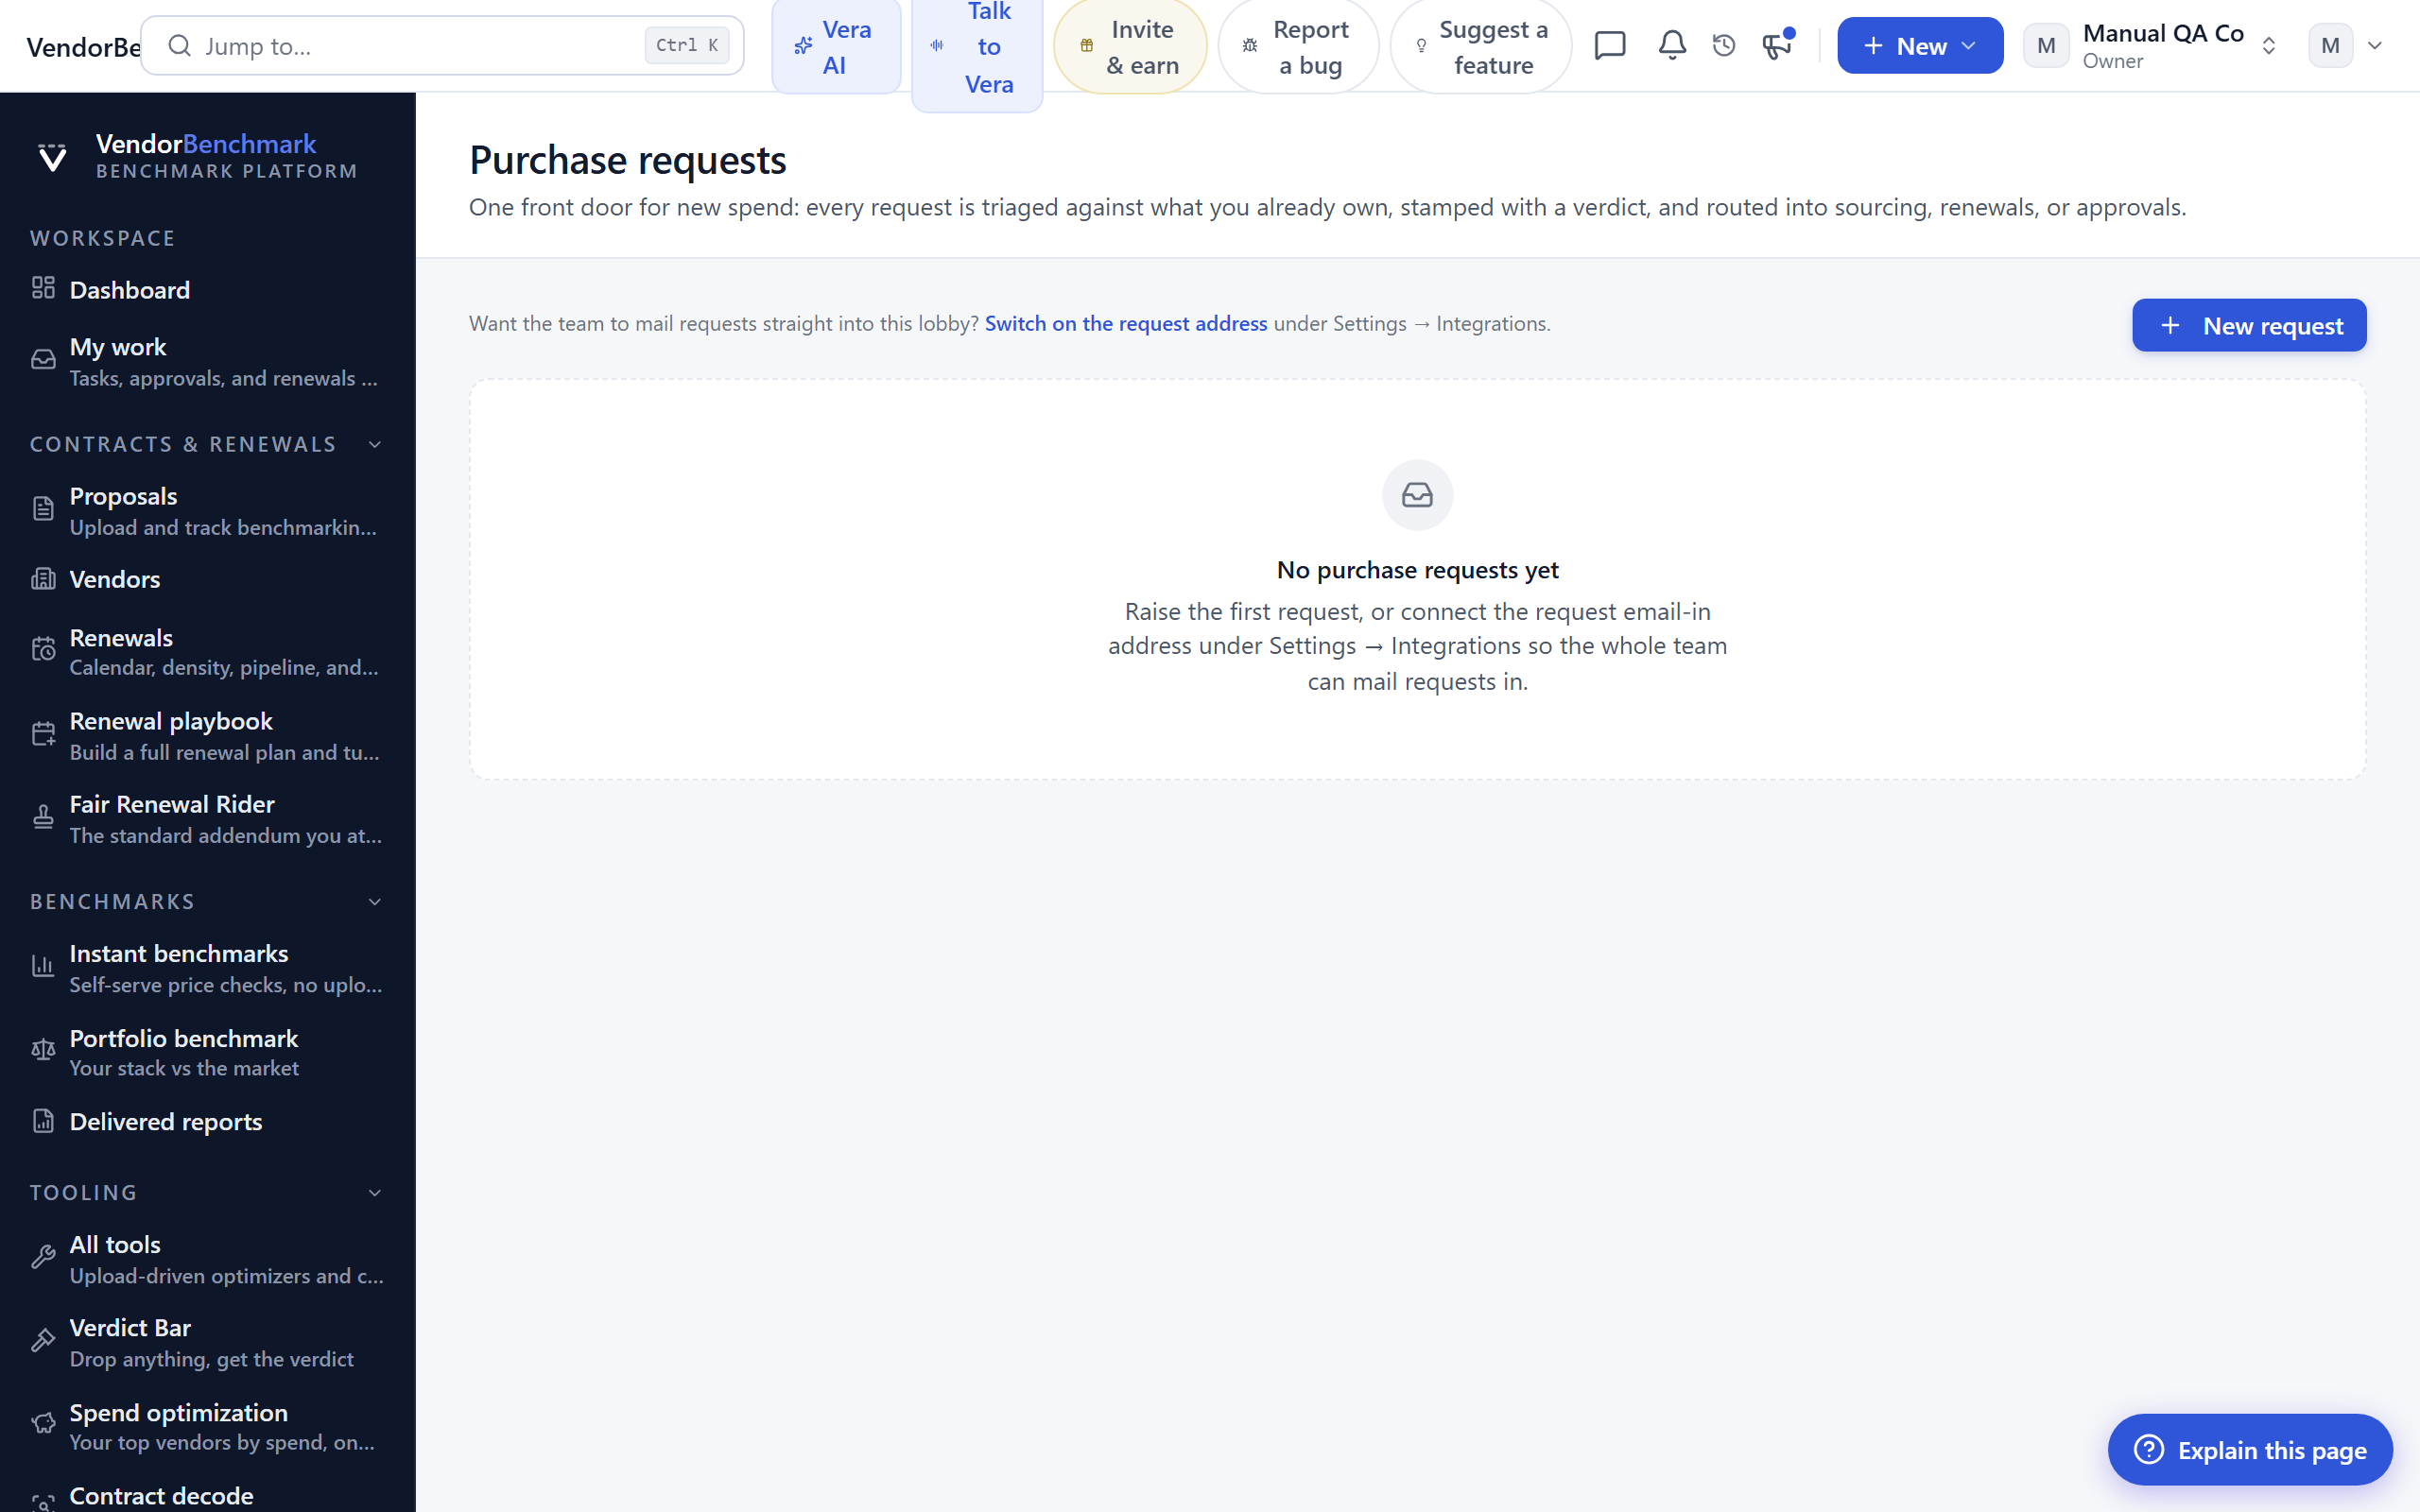This screenshot has width=2420, height=1512.
Task: Open Delivered reports in the sidebar
Action: tap(208, 1122)
